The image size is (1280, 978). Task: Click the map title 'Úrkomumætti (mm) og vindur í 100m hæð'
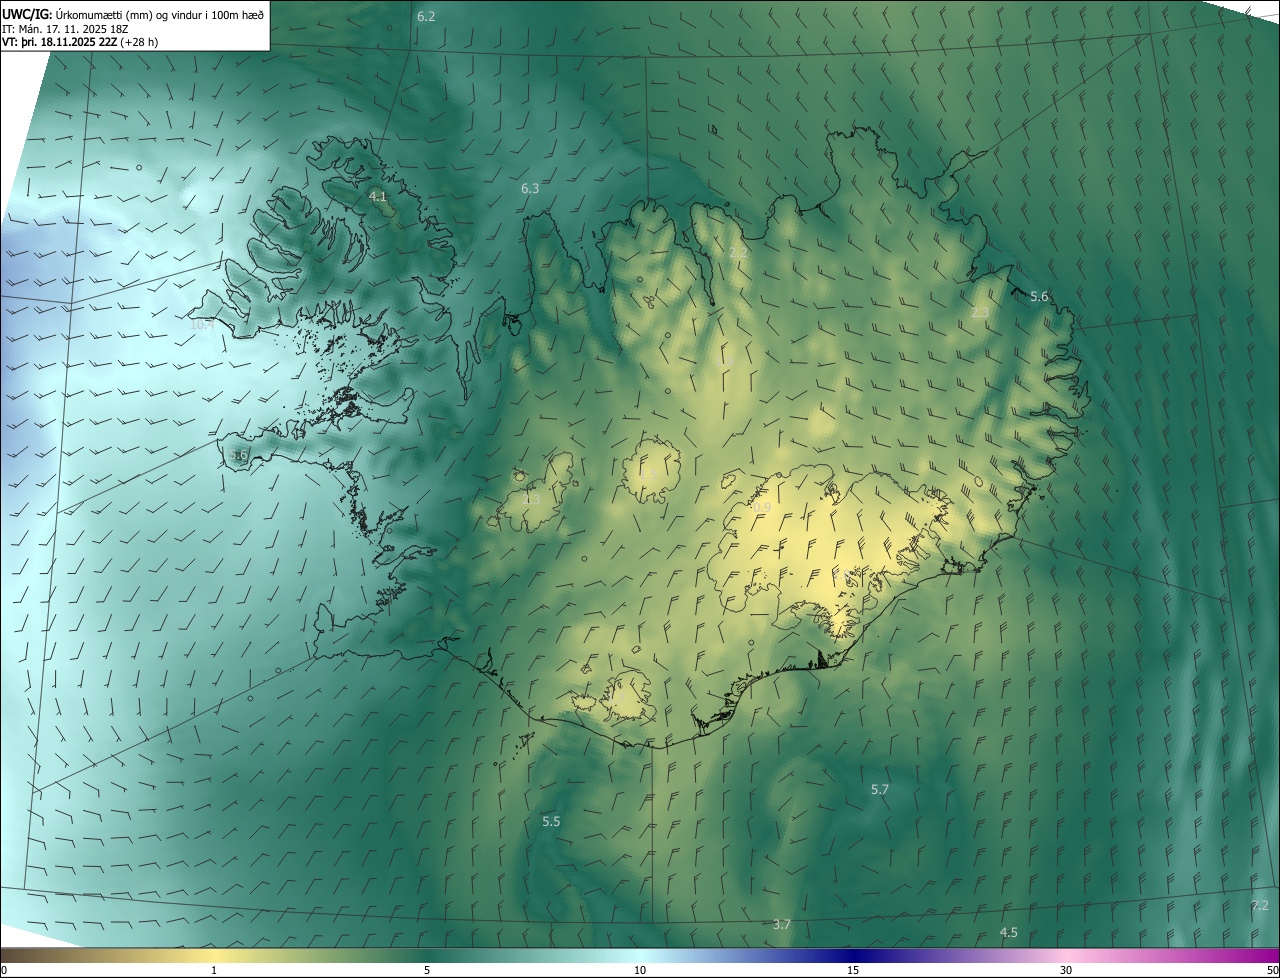point(159,14)
